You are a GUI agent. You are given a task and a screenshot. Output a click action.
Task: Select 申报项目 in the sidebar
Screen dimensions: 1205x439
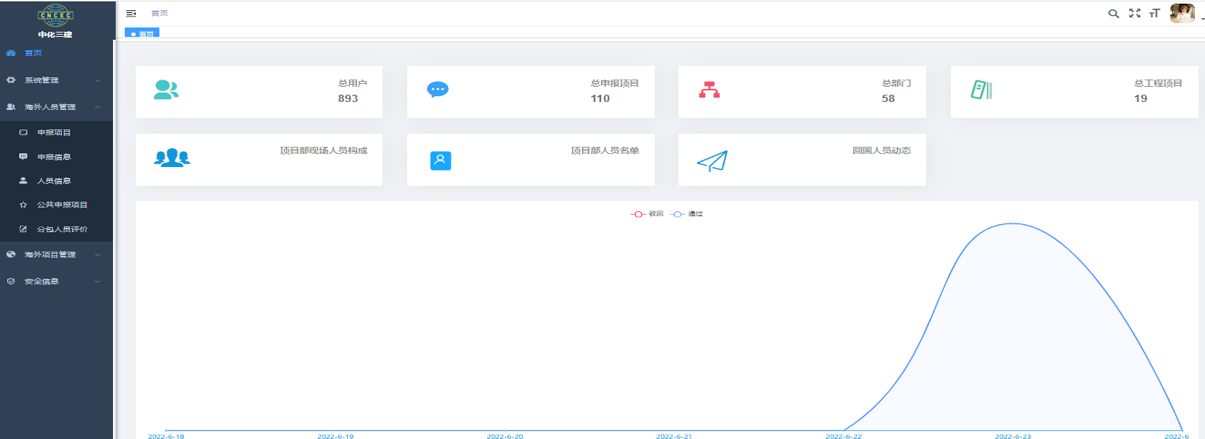[54, 132]
